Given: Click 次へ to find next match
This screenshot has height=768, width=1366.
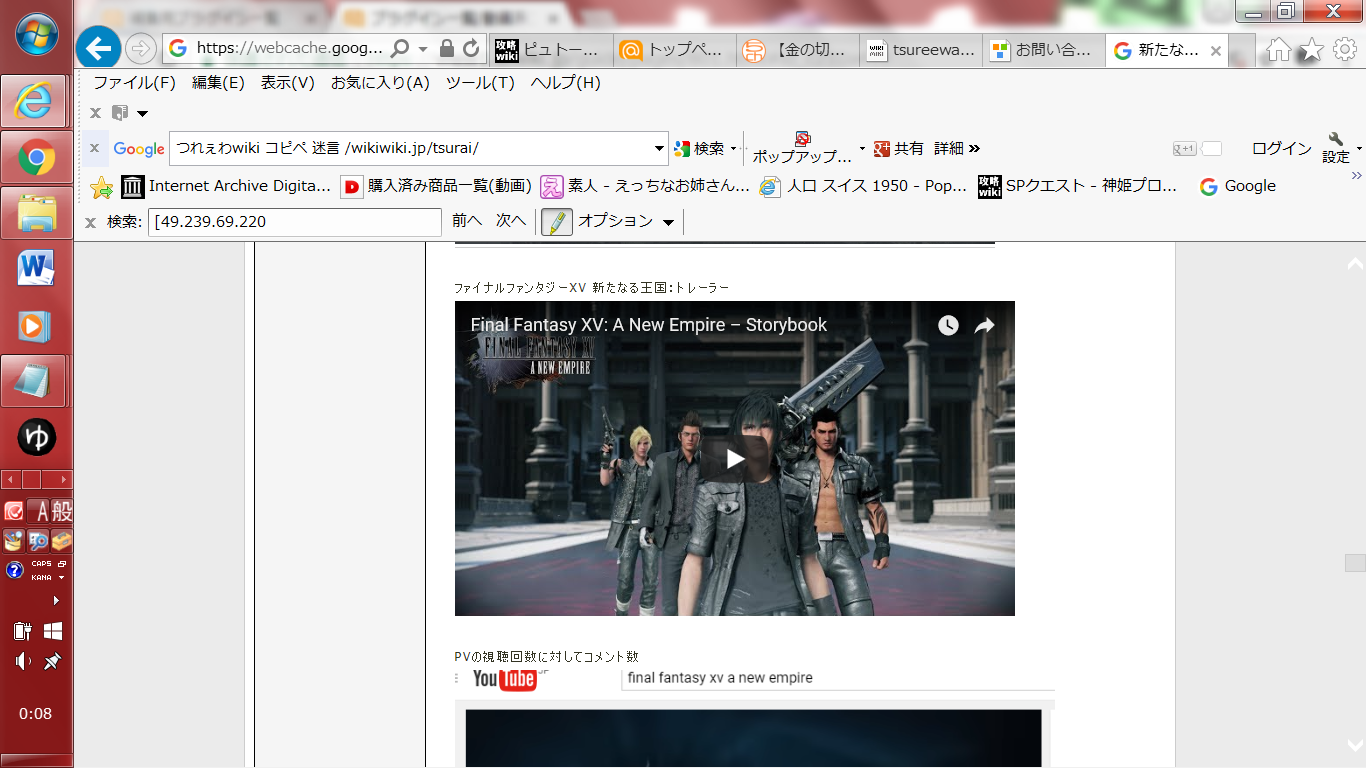Looking at the screenshot, I should tap(511, 221).
